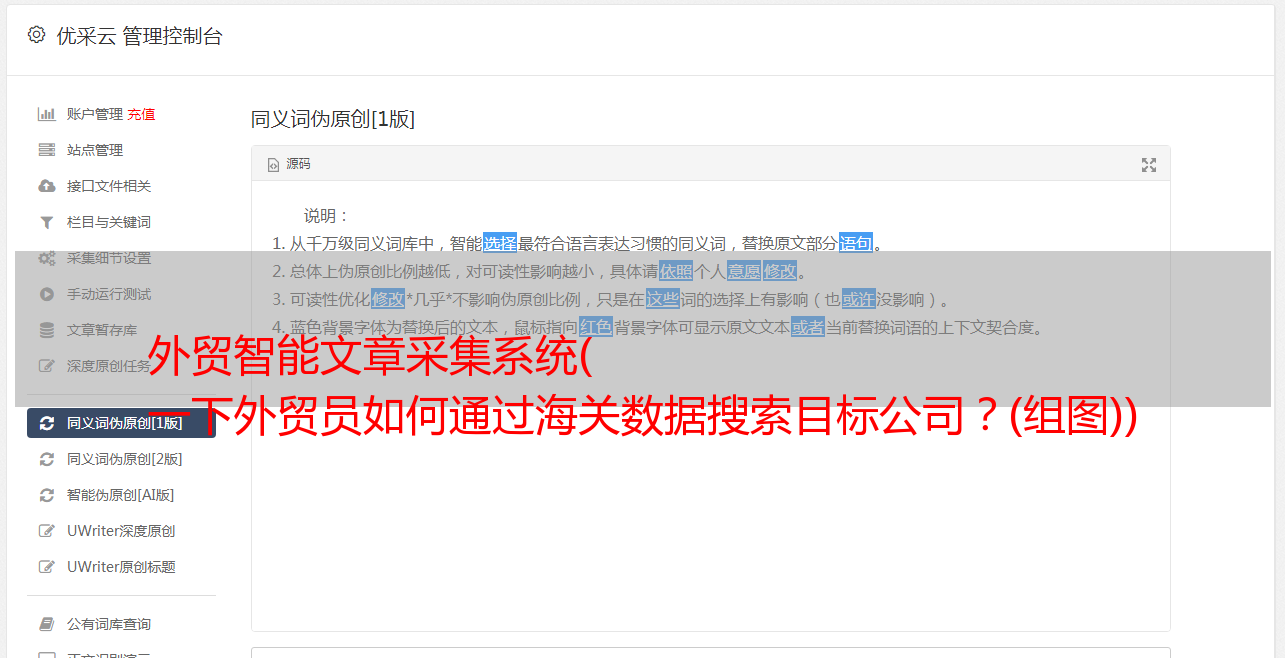Click the gear icon beside 优采云 管理控制台
The image size is (1285, 658).
[37, 35]
